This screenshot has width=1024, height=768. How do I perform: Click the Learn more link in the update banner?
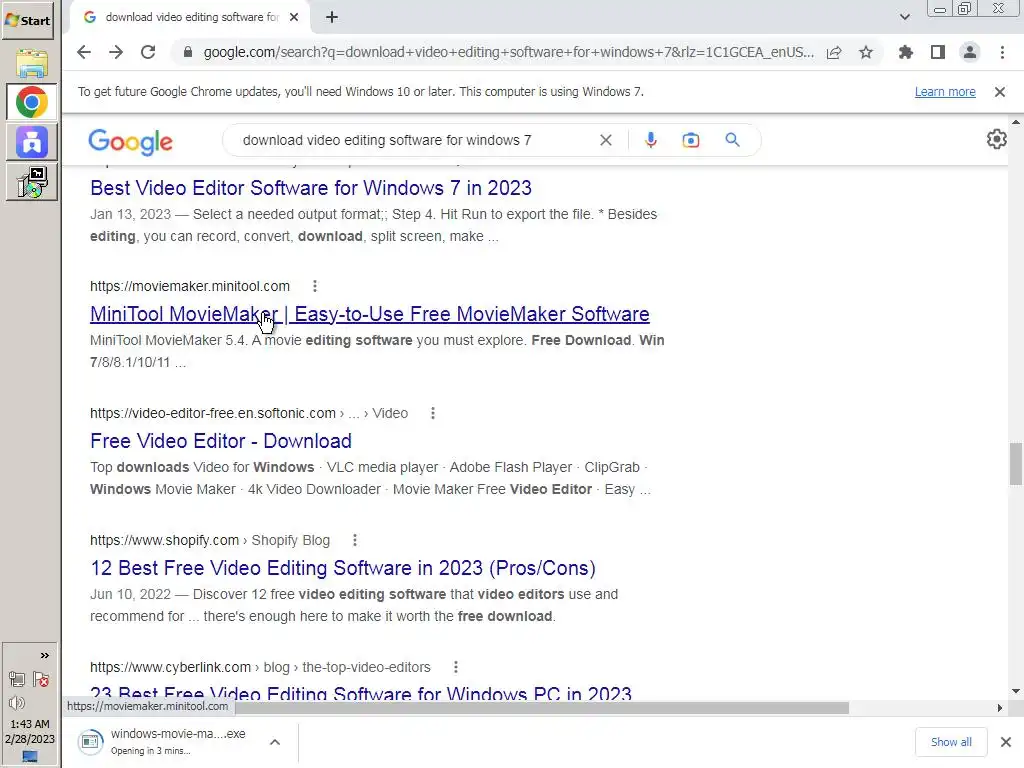tap(945, 91)
